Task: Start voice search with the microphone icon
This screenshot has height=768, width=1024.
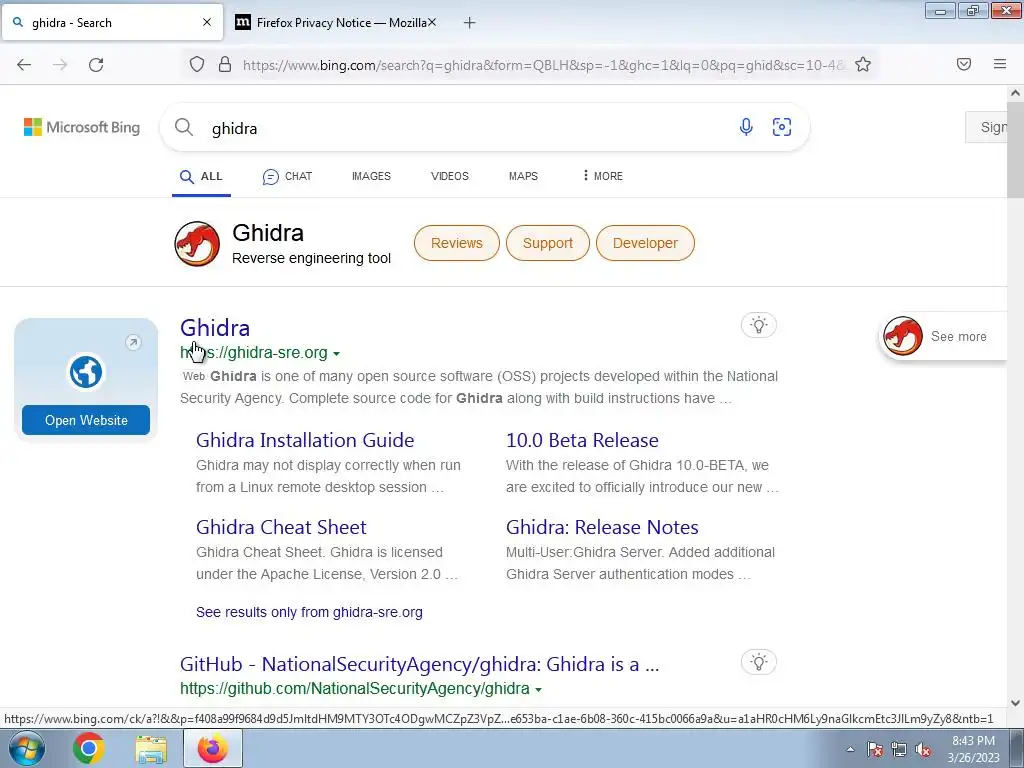Action: coord(746,127)
